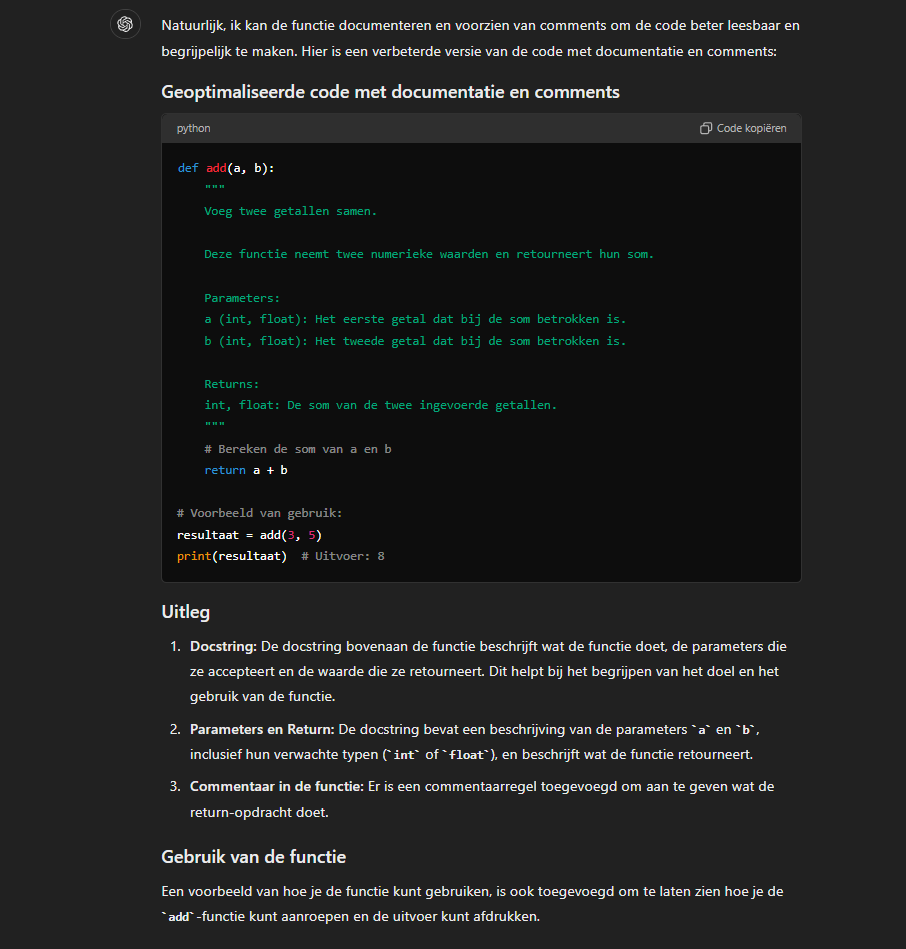The width and height of the screenshot is (906, 949).
Task: Click the "# Voorbeeld van gebruik:" comment
Action: click(x=259, y=513)
